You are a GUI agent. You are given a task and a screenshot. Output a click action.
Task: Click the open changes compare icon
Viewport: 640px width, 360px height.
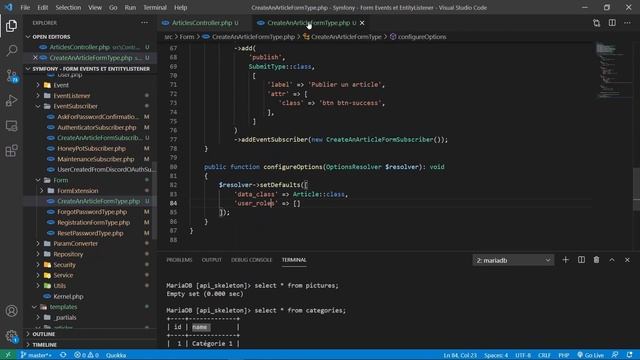point(596,23)
